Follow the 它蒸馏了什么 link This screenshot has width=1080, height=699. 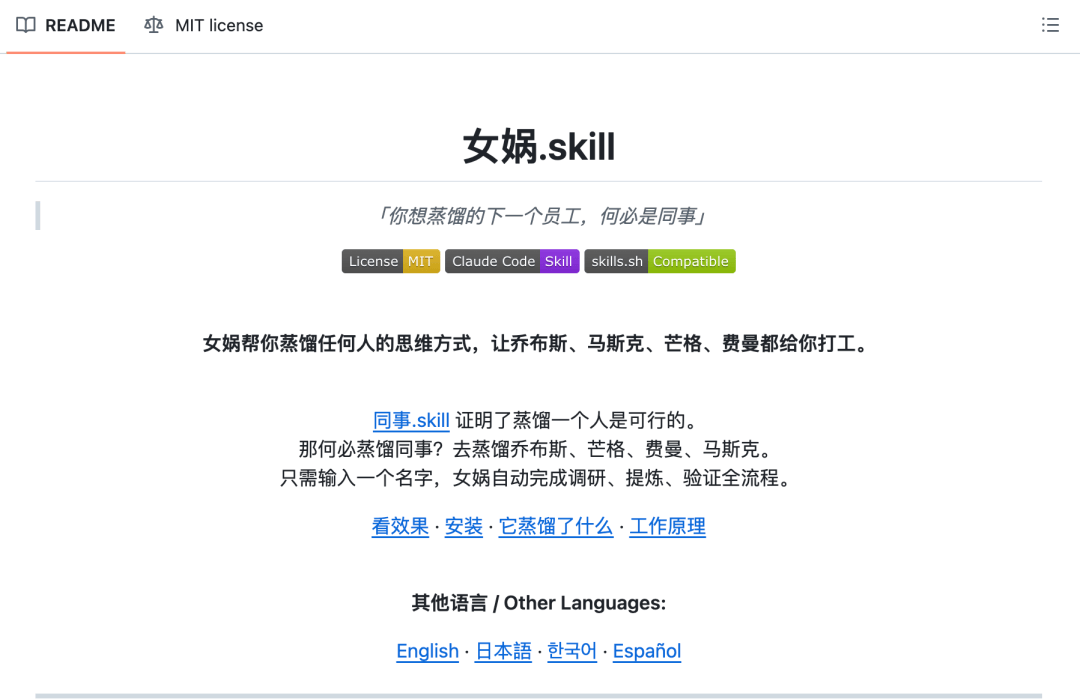(x=556, y=526)
